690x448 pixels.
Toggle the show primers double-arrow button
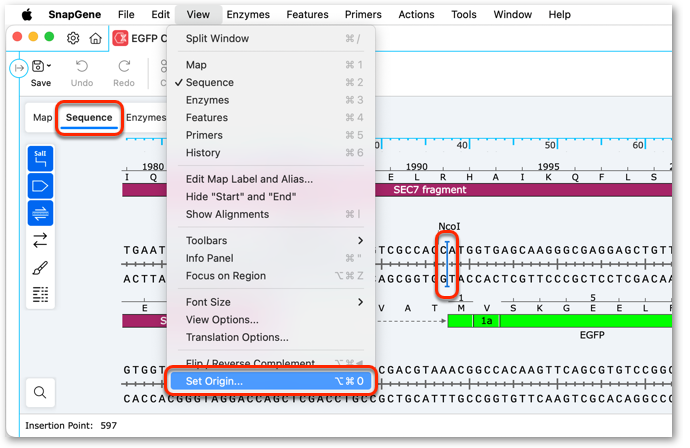(40, 213)
